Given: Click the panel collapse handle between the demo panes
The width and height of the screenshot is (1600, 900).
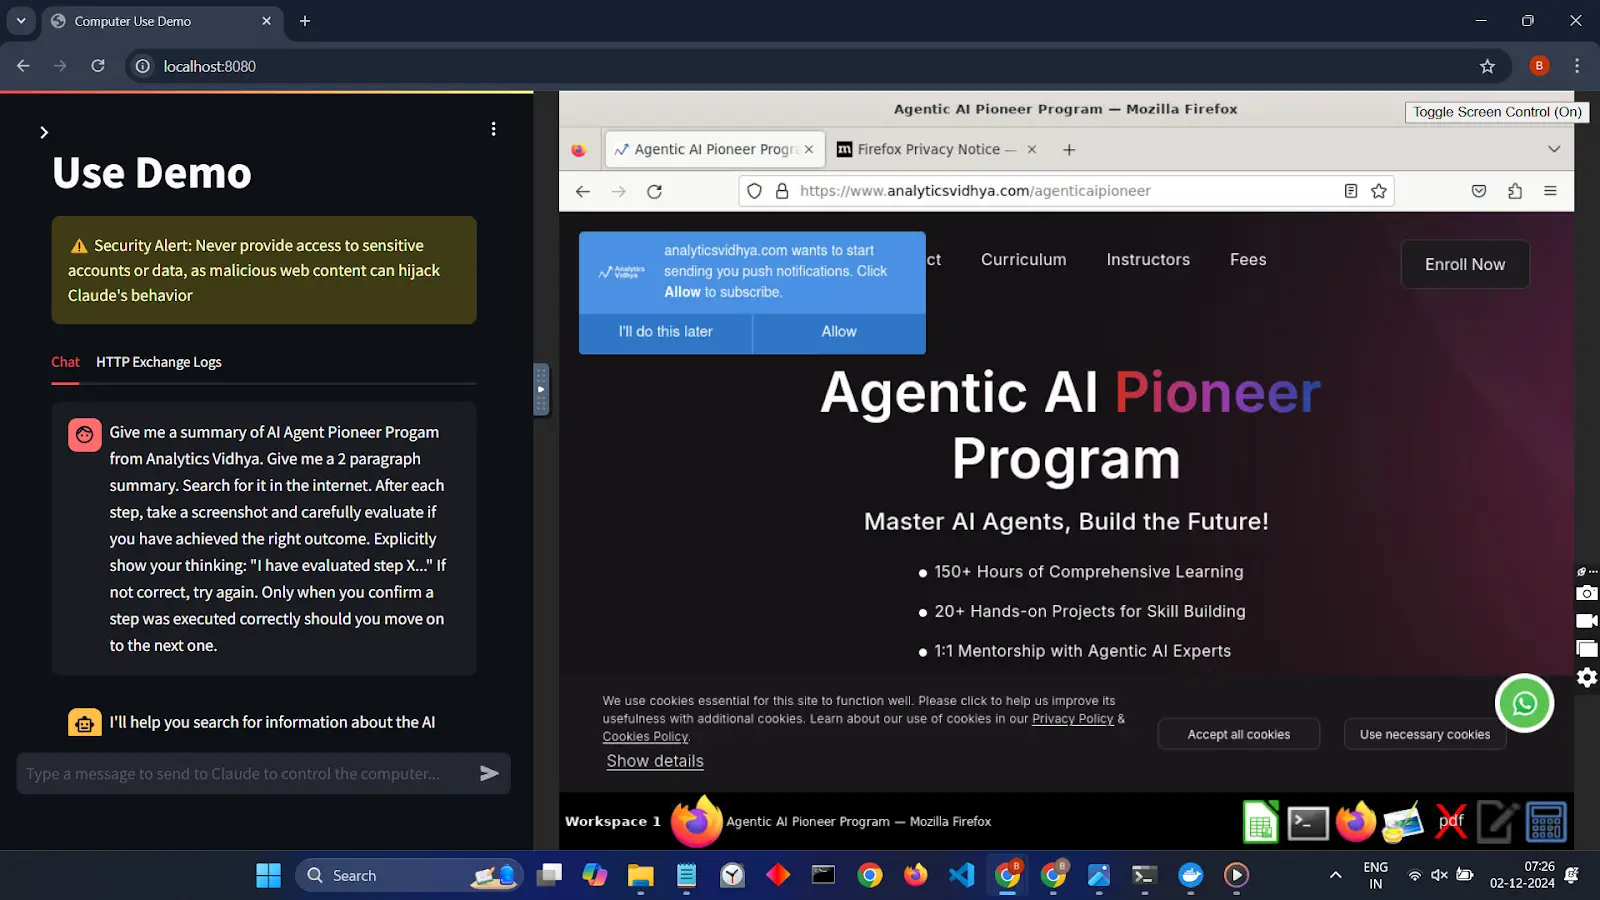Looking at the screenshot, I should pos(541,389).
